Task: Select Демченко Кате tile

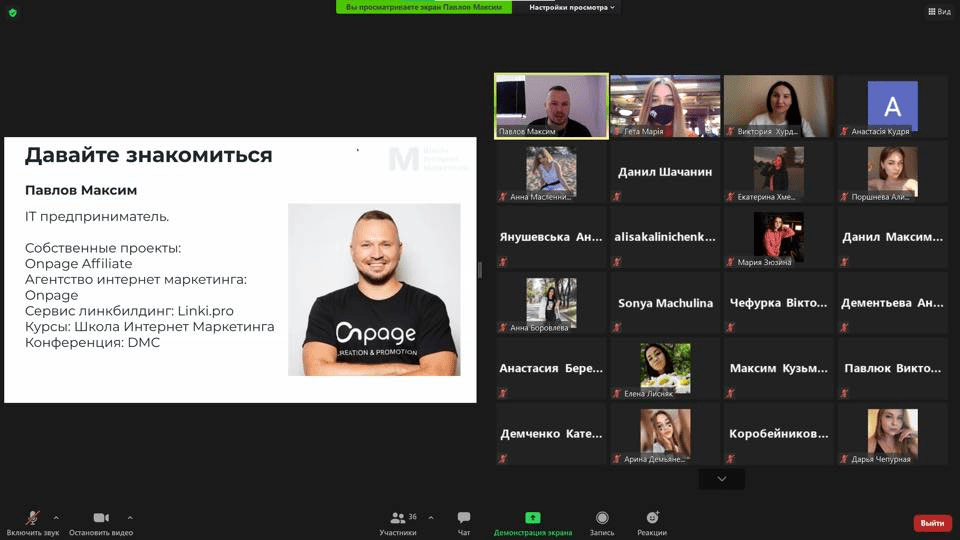Action: [x=551, y=434]
